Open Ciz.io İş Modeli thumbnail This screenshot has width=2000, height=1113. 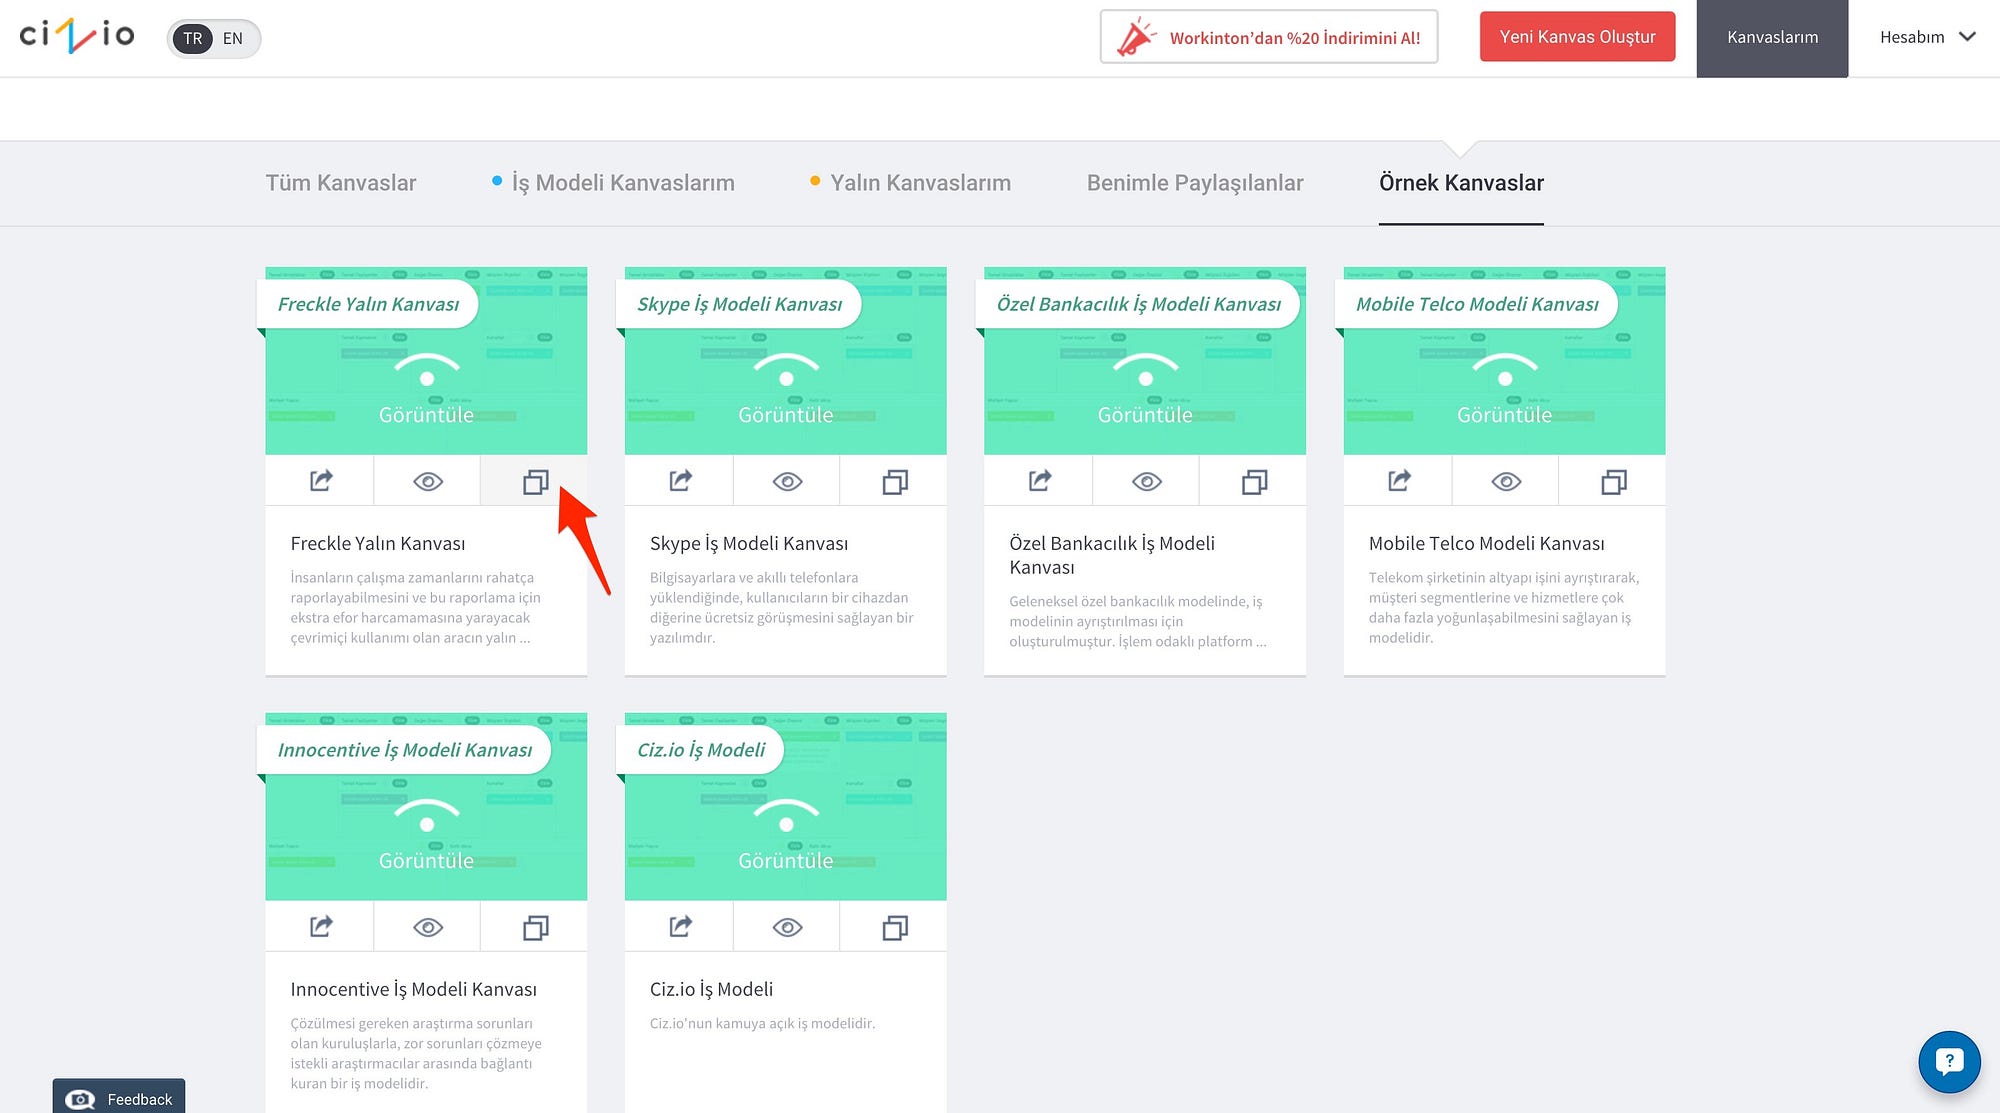coord(785,807)
